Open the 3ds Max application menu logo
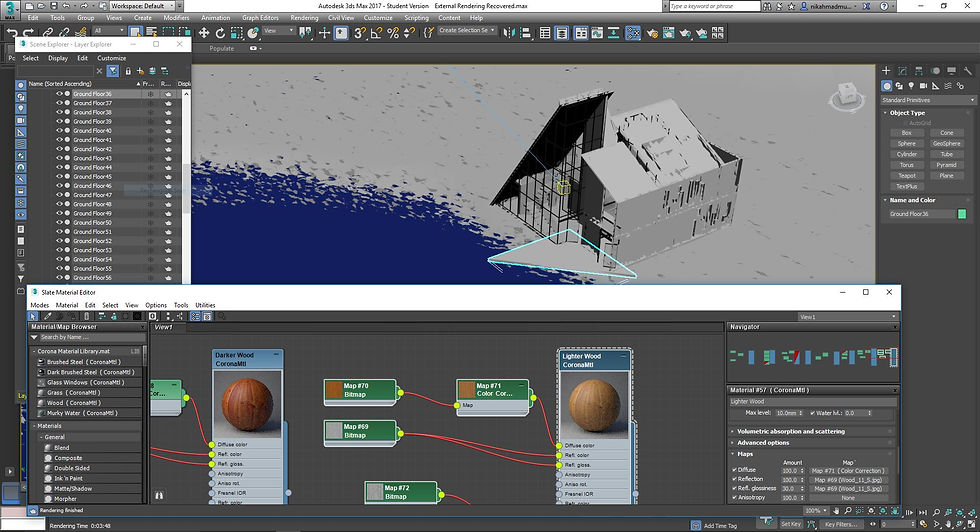Viewport: 980px width, 532px height. click(10, 9)
